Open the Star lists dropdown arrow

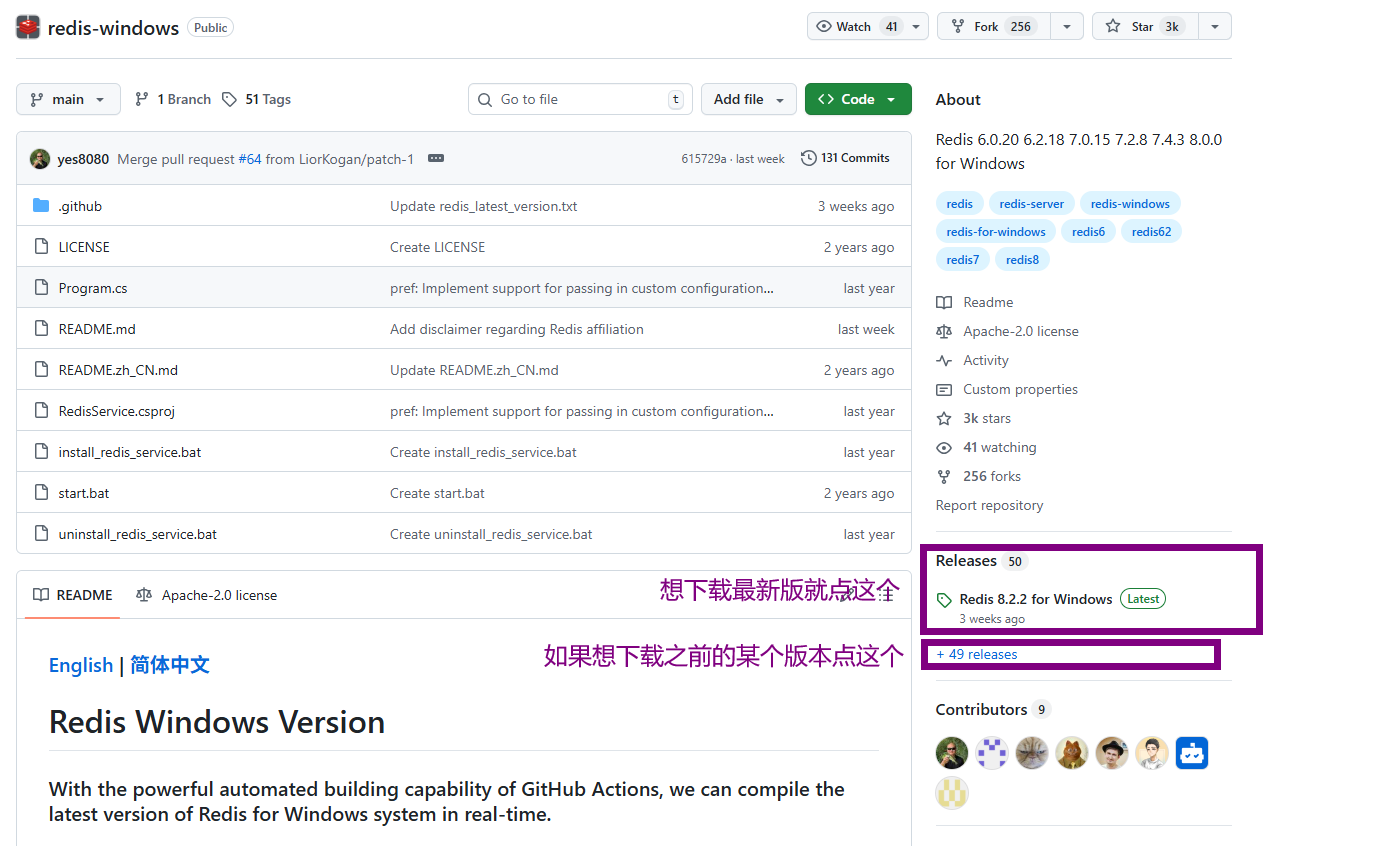(1215, 26)
